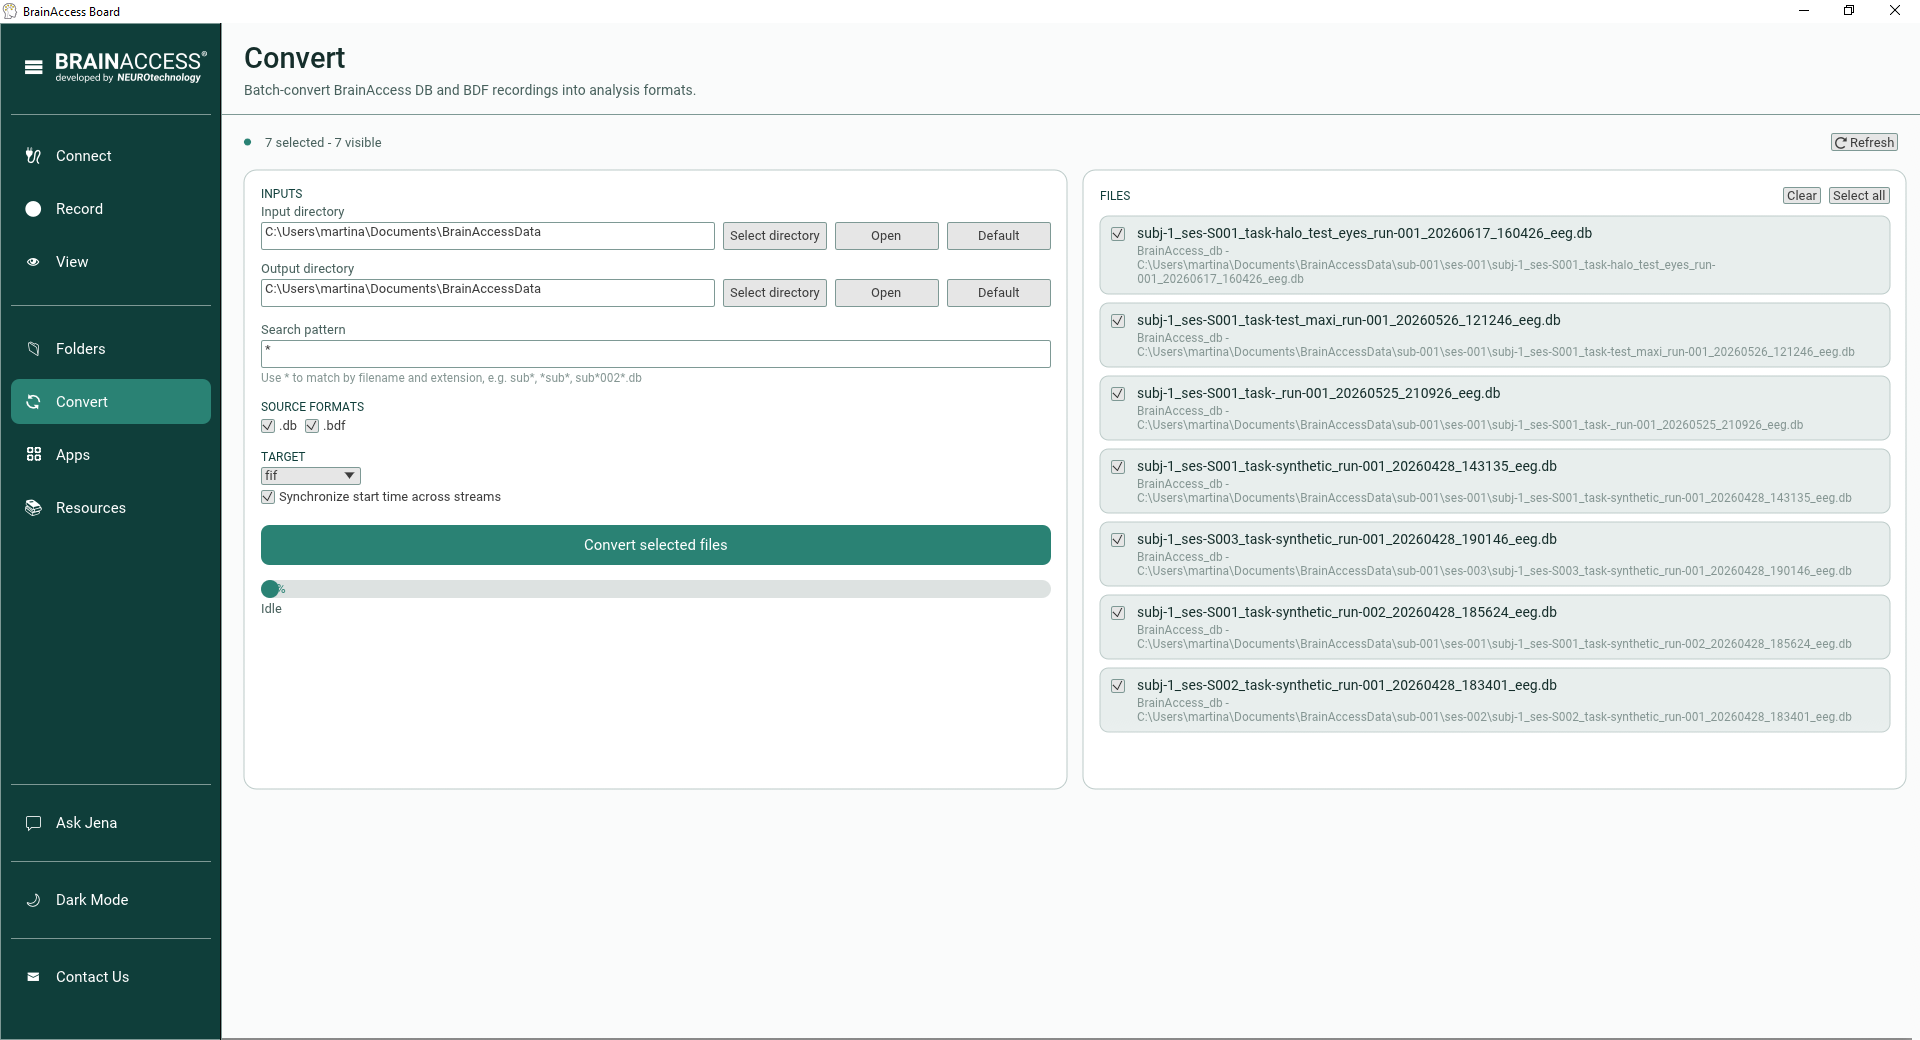Click the Convert arrows icon in sidebar

(x=33, y=402)
